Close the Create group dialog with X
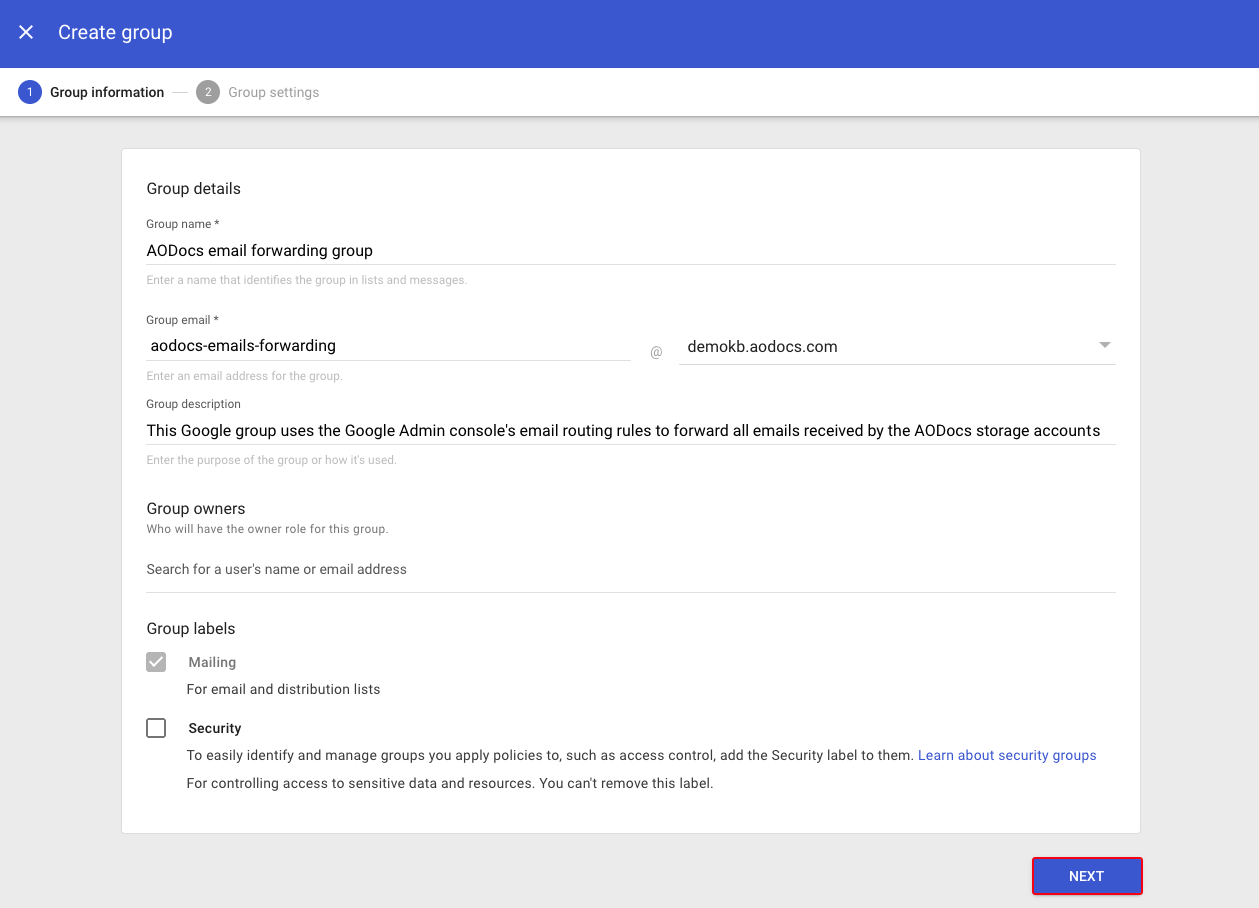Image resolution: width=1259 pixels, height=908 pixels. point(26,32)
